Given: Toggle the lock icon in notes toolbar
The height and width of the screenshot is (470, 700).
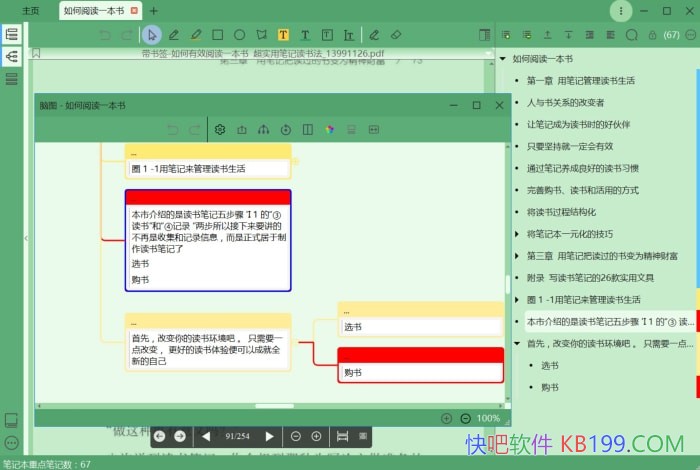Looking at the screenshot, I should pos(652,35).
